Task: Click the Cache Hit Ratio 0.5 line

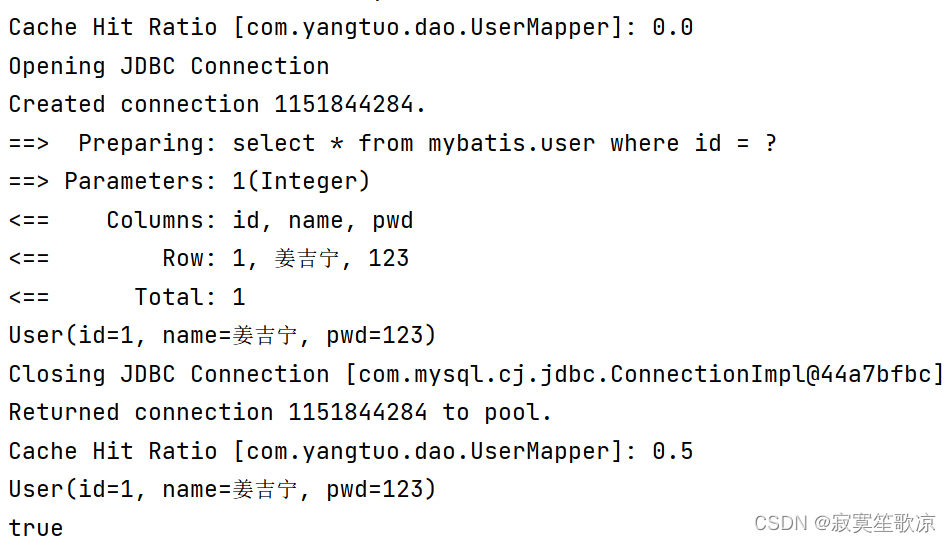Action: coord(351,451)
